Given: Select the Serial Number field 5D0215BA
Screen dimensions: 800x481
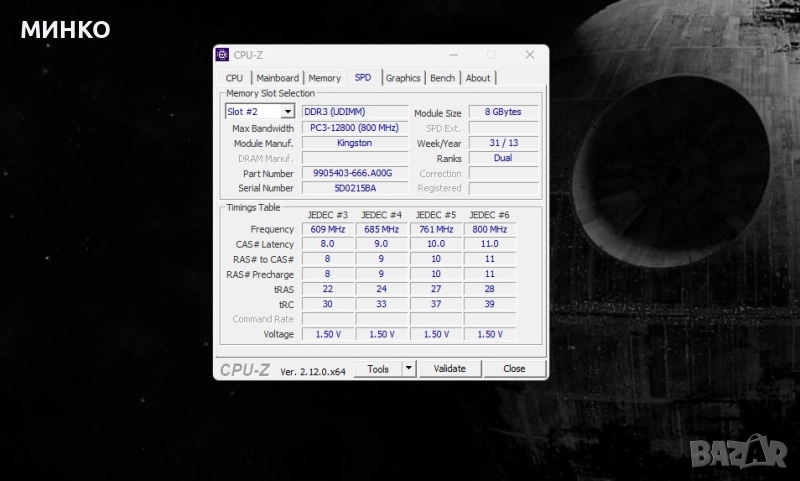Looking at the screenshot, I should point(354,188).
